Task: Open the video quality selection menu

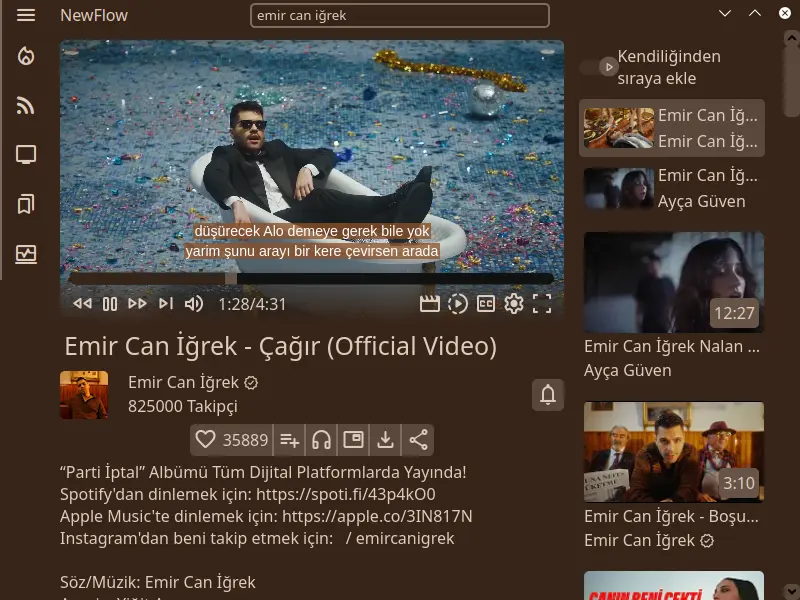Action: pyautogui.click(x=430, y=304)
